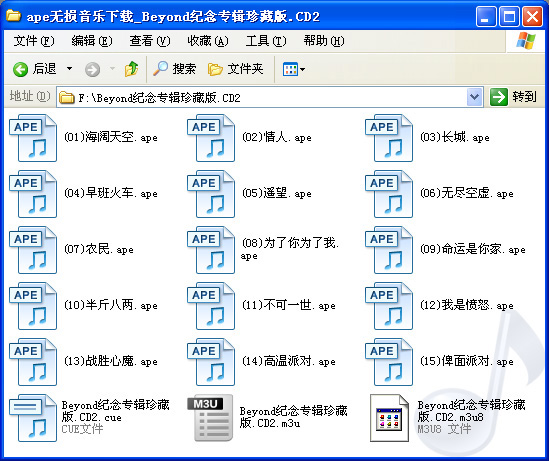Select file name (06)无尽空虚.ape
The width and height of the screenshot is (549, 461).
(467, 193)
